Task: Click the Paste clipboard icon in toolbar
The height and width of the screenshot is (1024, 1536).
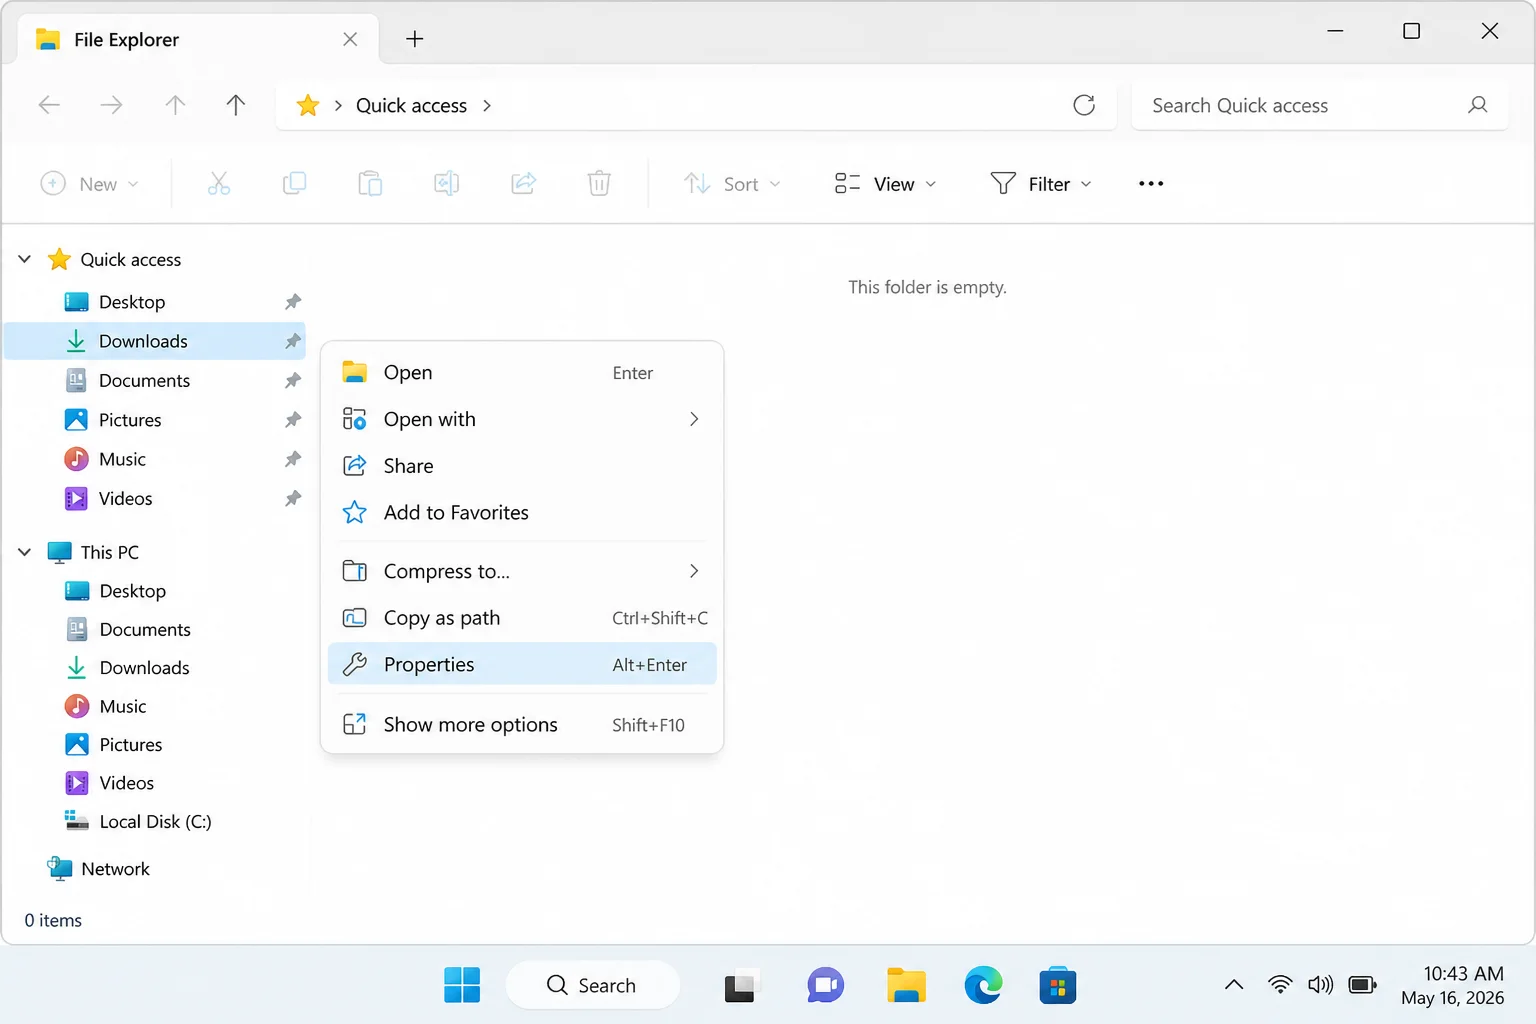Action: point(370,183)
